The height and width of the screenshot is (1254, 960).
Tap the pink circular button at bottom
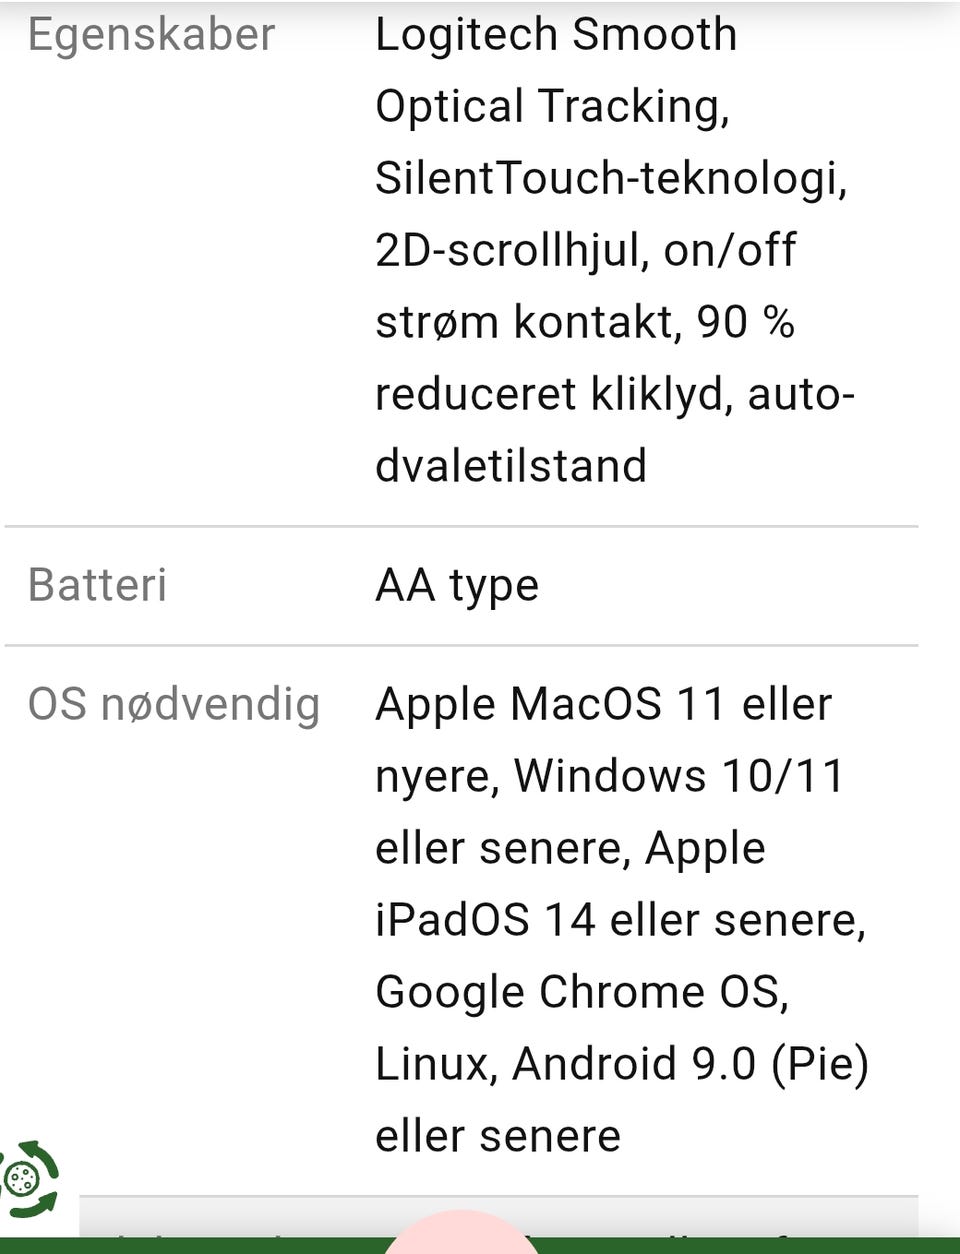pos(461,1232)
